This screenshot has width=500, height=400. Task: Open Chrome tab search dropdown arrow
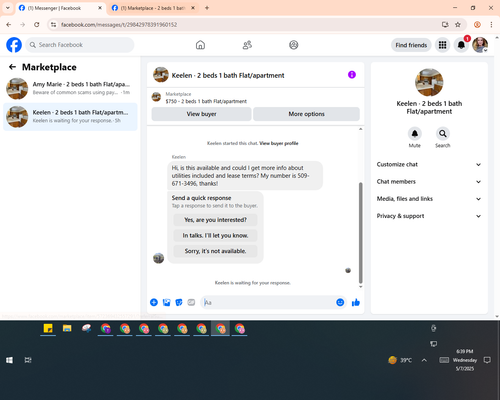click(8, 8)
